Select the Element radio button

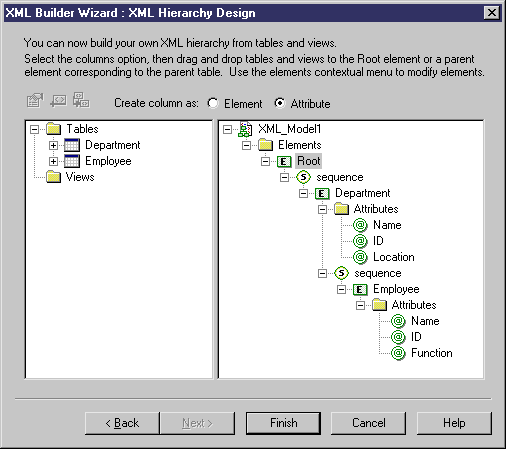tap(213, 103)
